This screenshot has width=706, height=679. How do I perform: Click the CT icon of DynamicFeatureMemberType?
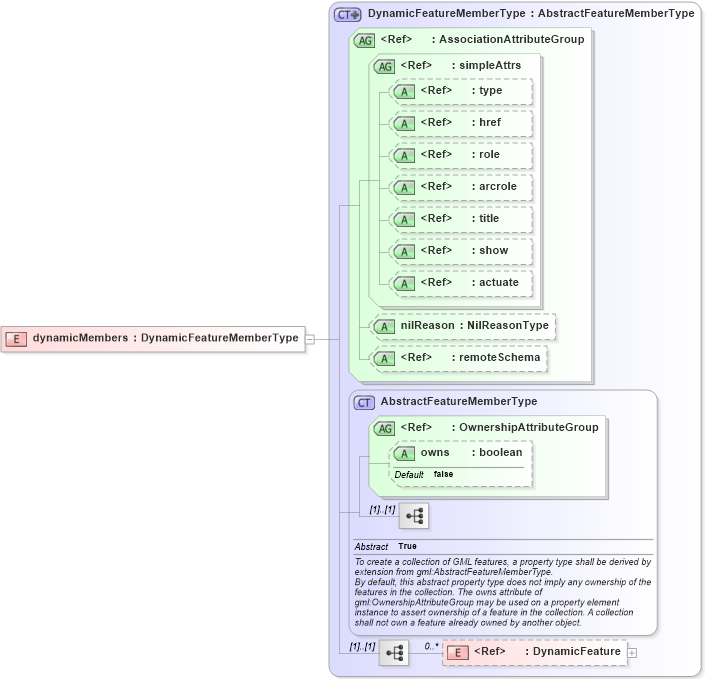(347, 14)
